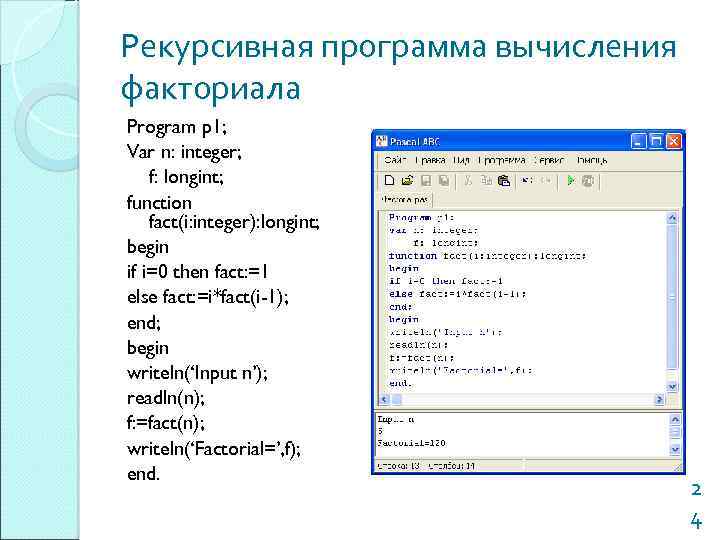
Task: Click the Pascal ABC title bar icon
Action: click(x=382, y=141)
